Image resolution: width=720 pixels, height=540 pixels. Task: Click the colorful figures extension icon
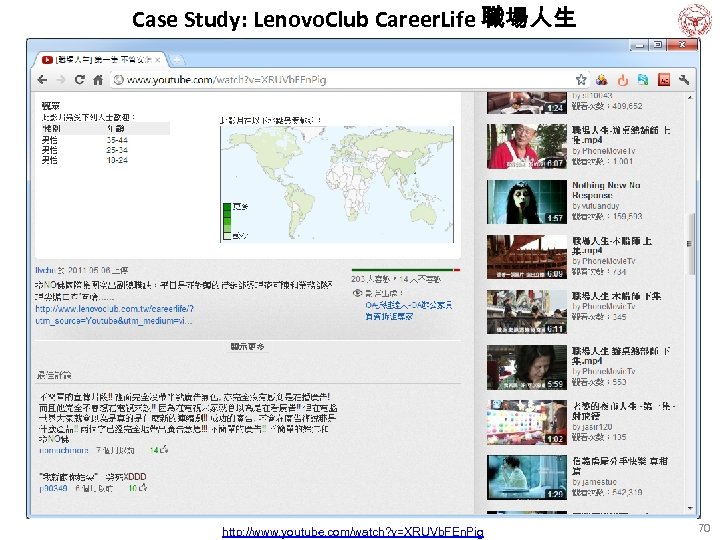coord(602,80)
